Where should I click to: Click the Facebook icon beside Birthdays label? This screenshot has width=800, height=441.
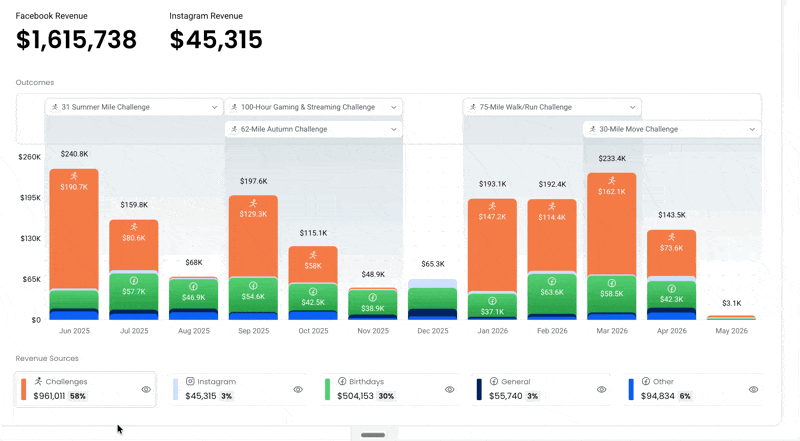342,381
